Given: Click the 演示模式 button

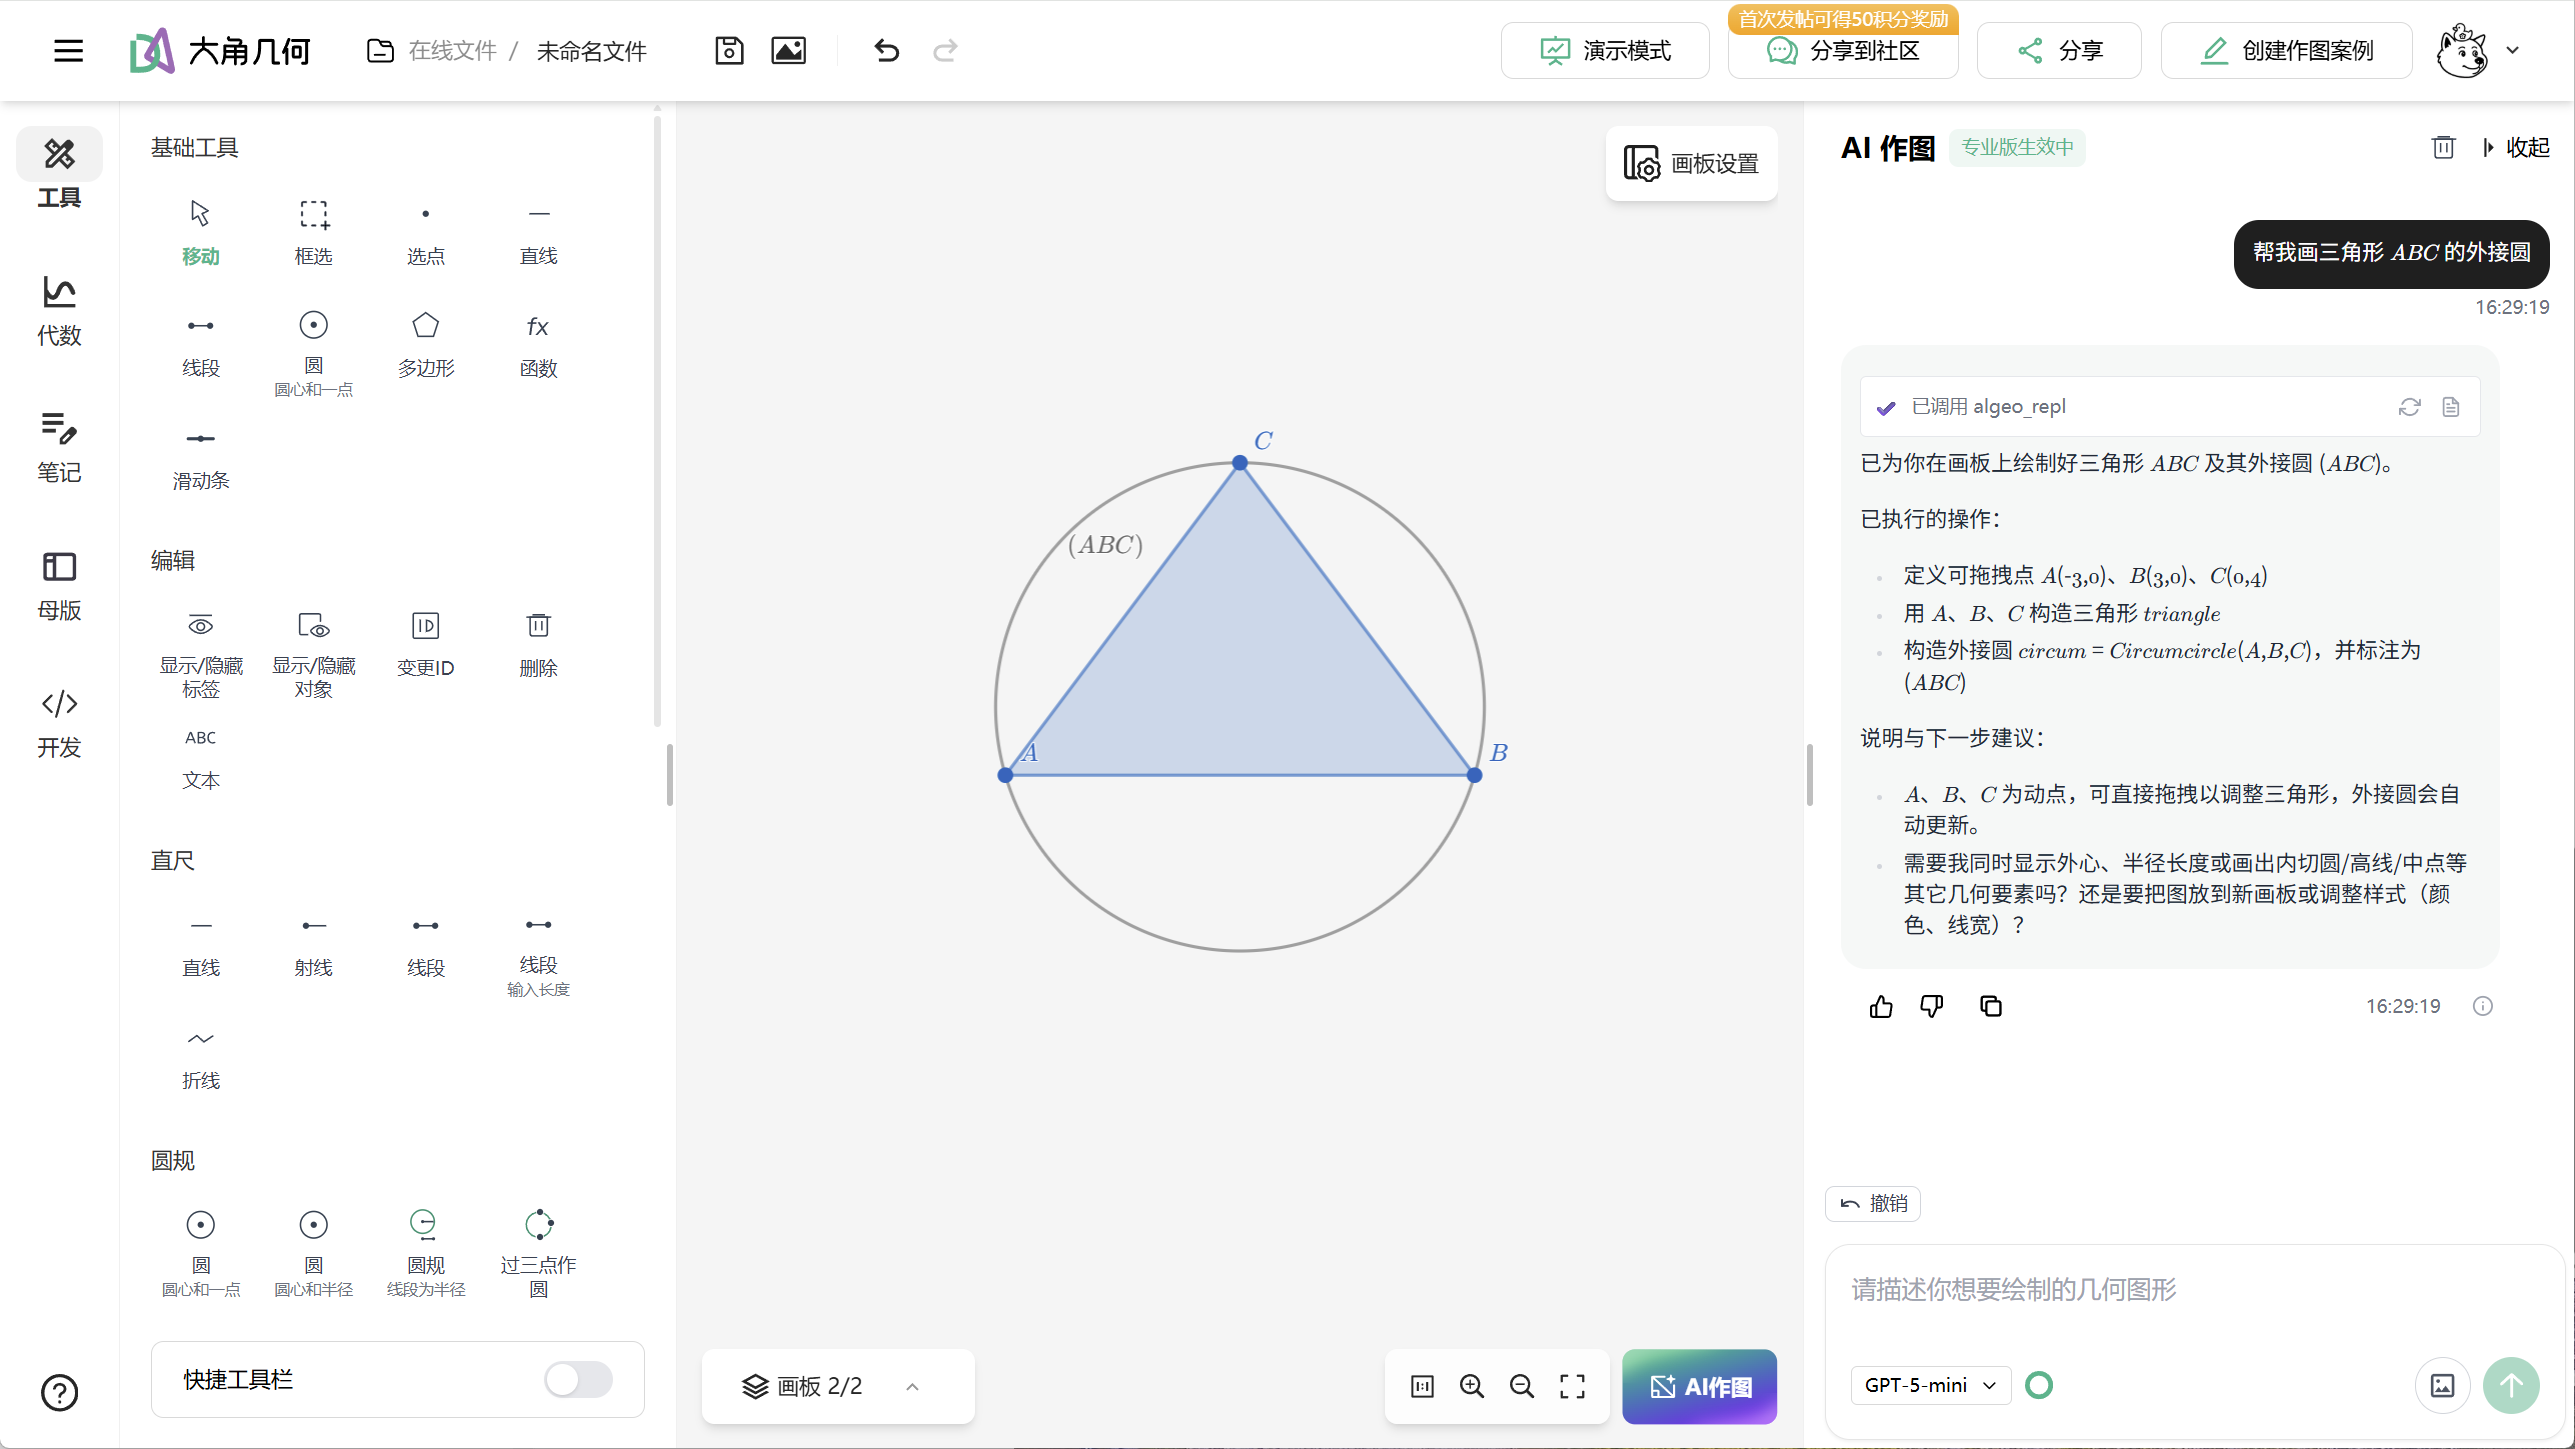Looking at the screenshot, I should [x=1605, y=50].
